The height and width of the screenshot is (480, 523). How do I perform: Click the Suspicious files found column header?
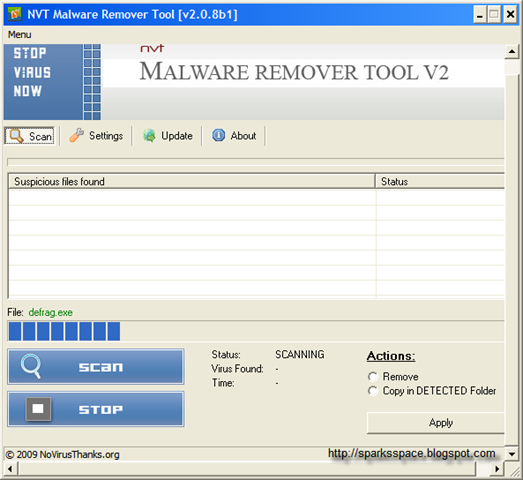pyautogui.click(x=191, y=181)
